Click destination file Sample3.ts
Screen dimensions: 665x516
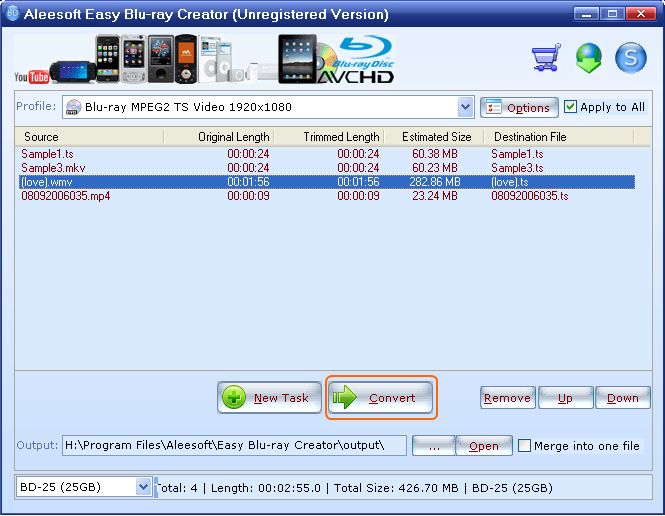[517, 168]
